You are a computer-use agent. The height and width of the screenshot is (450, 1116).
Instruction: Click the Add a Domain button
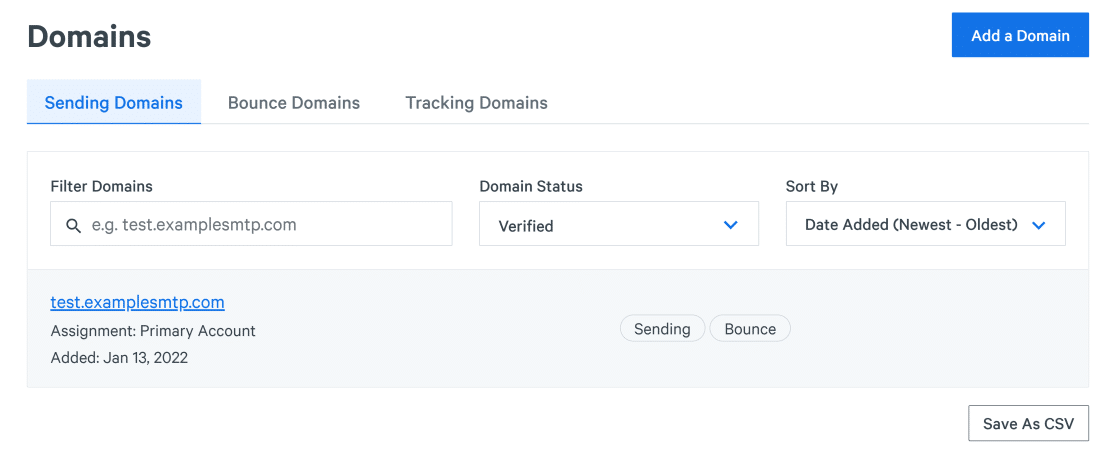point(1020,35)
